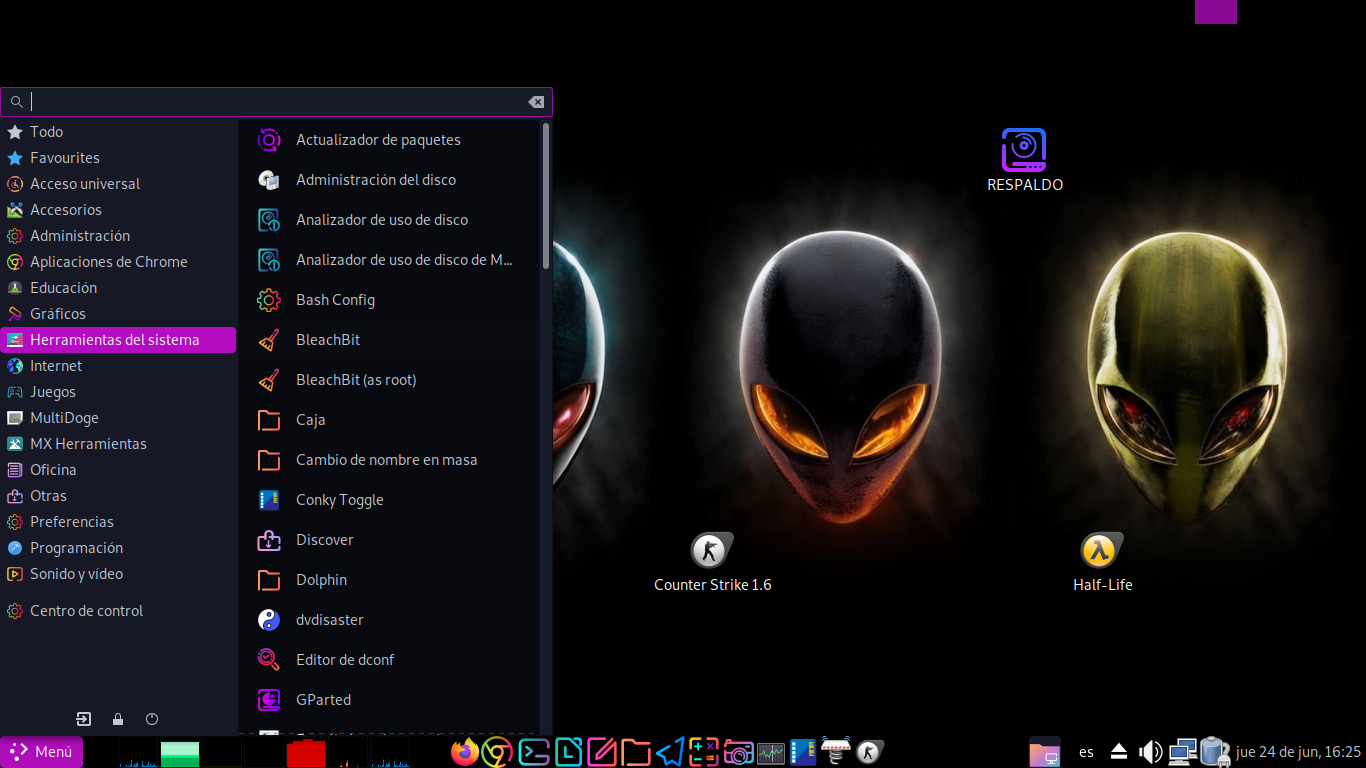Viewport: 1366px width, 768px height.
Task: Select the Internet category
Action: coord(56,366)
